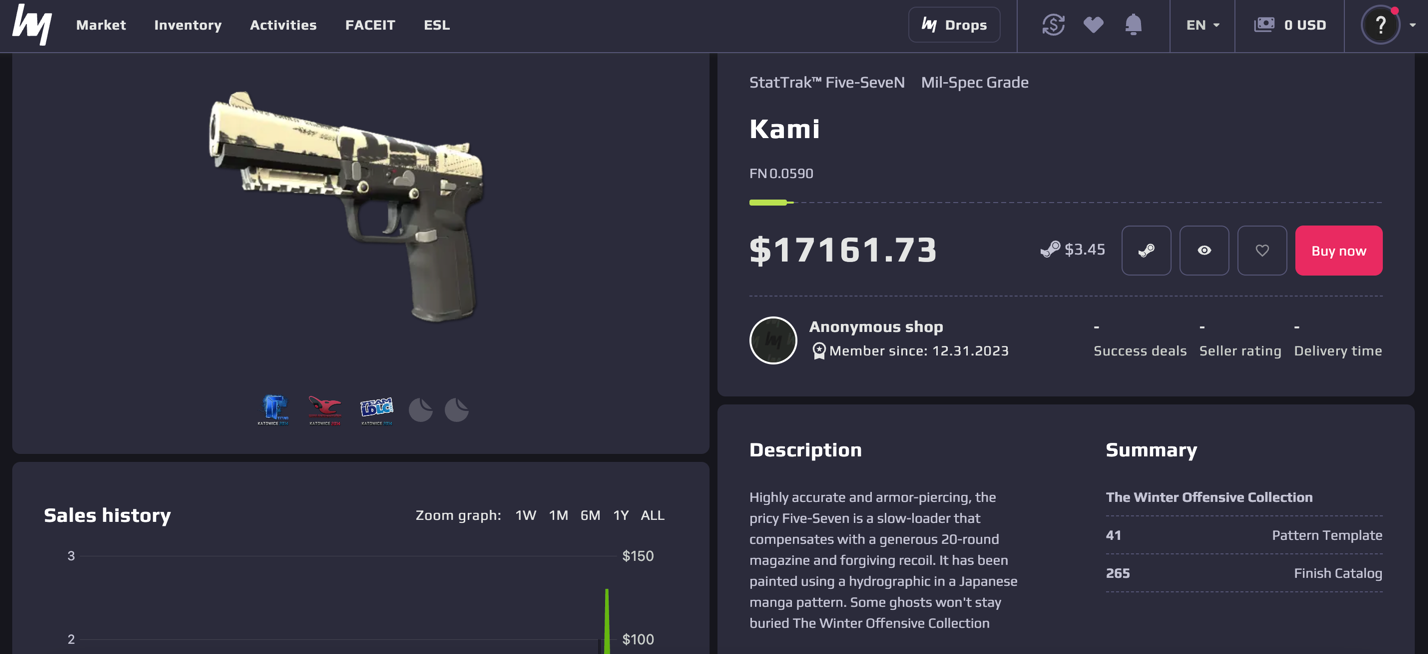This screenshot has height=654, width=1428.
Task: Go to the ESL section
Action: click(437, 25)
